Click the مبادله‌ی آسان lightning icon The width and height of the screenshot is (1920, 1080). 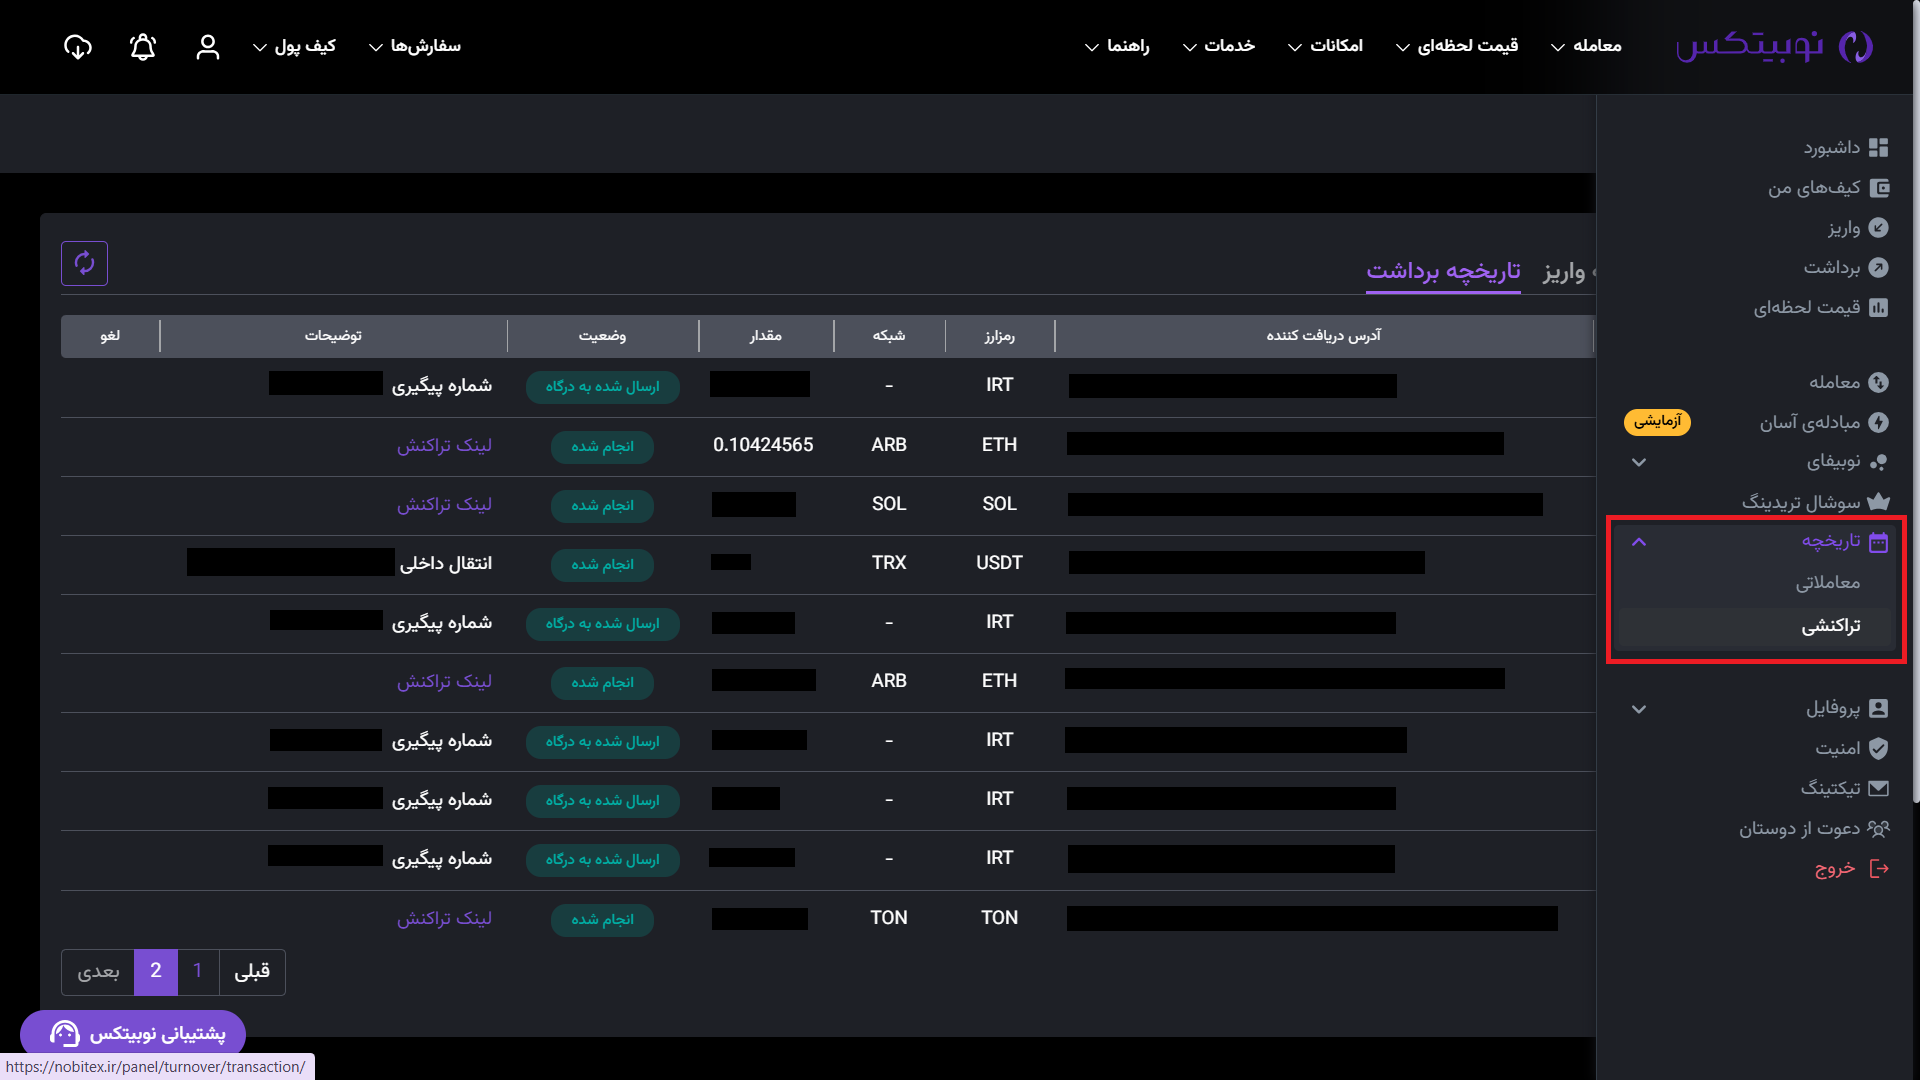tap(1879, 422)
